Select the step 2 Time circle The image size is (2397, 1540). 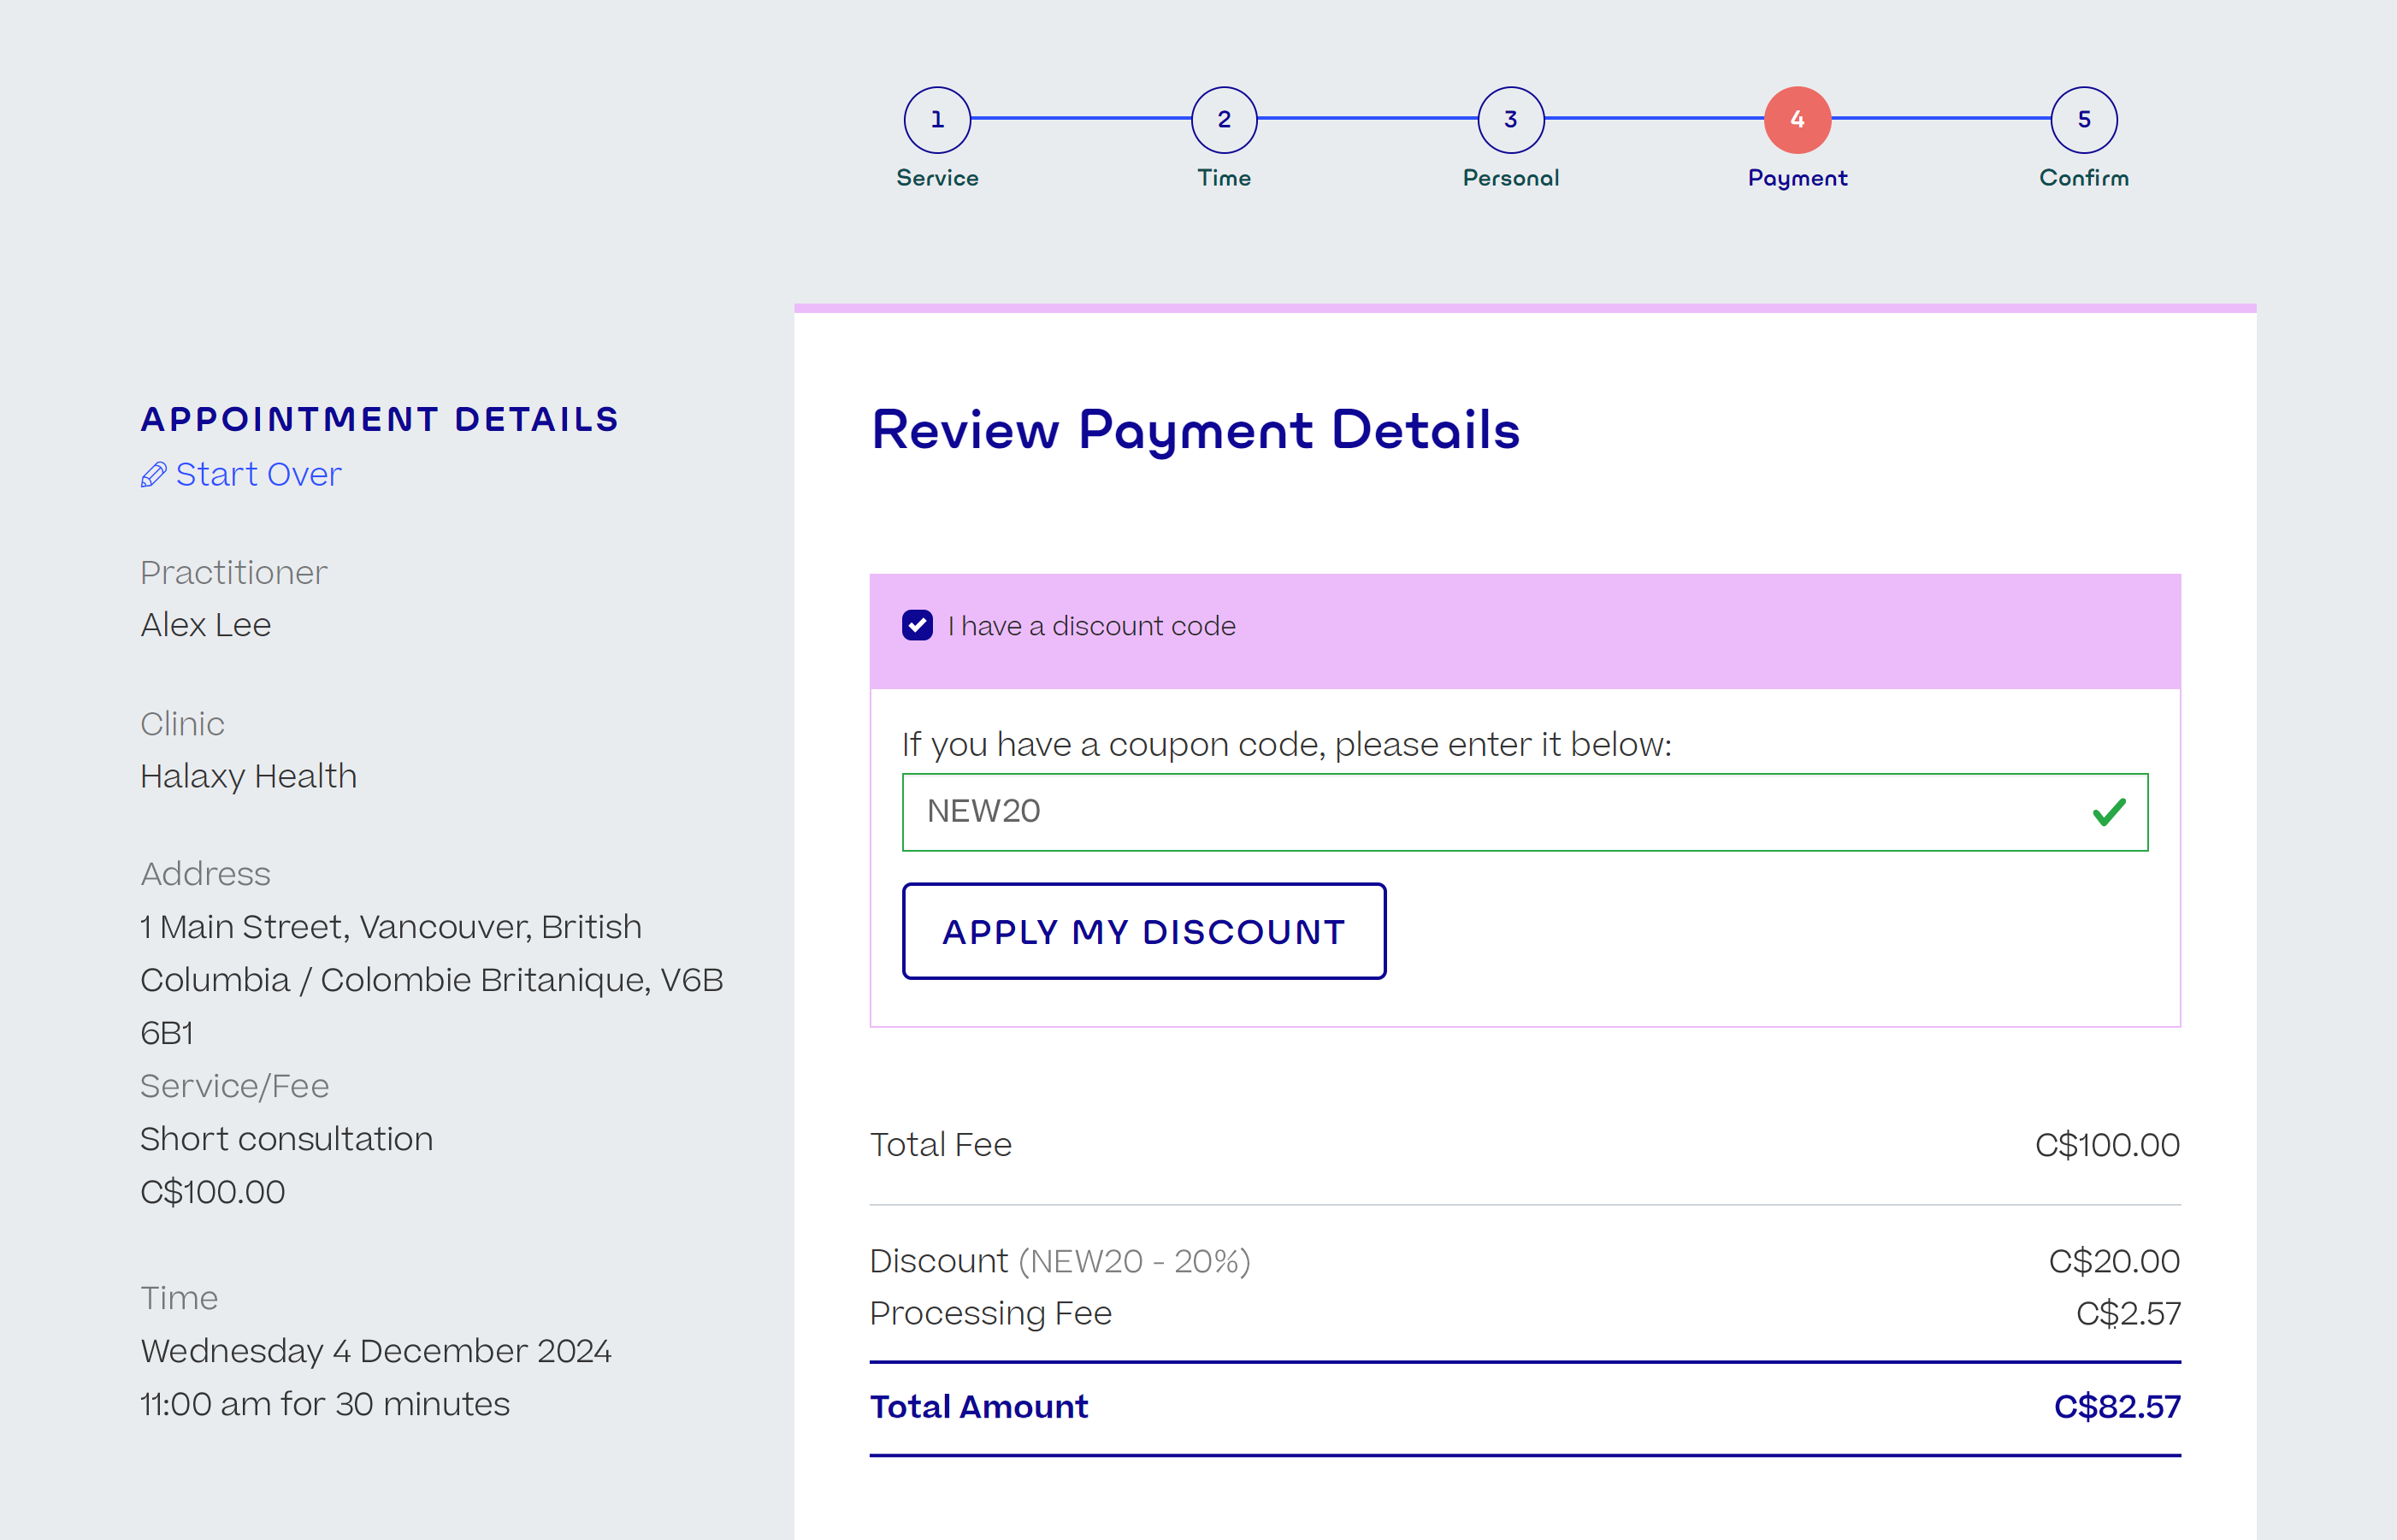[1224, 120]
